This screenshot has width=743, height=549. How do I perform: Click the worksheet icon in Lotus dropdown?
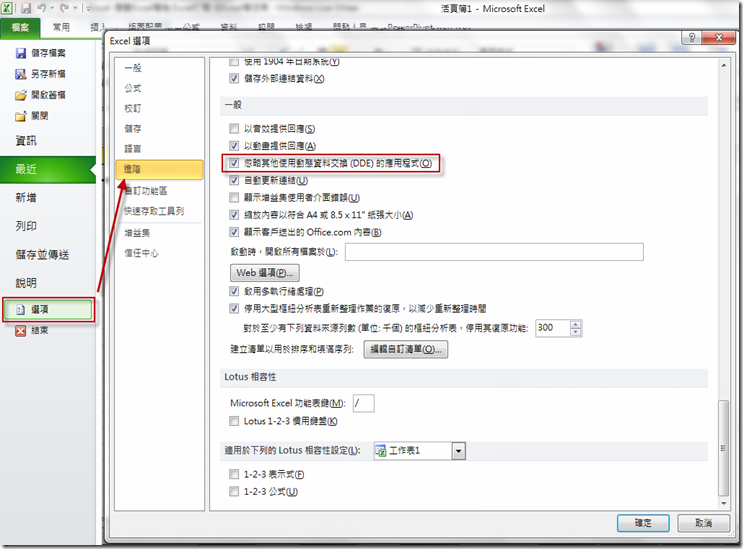(381, 451)
